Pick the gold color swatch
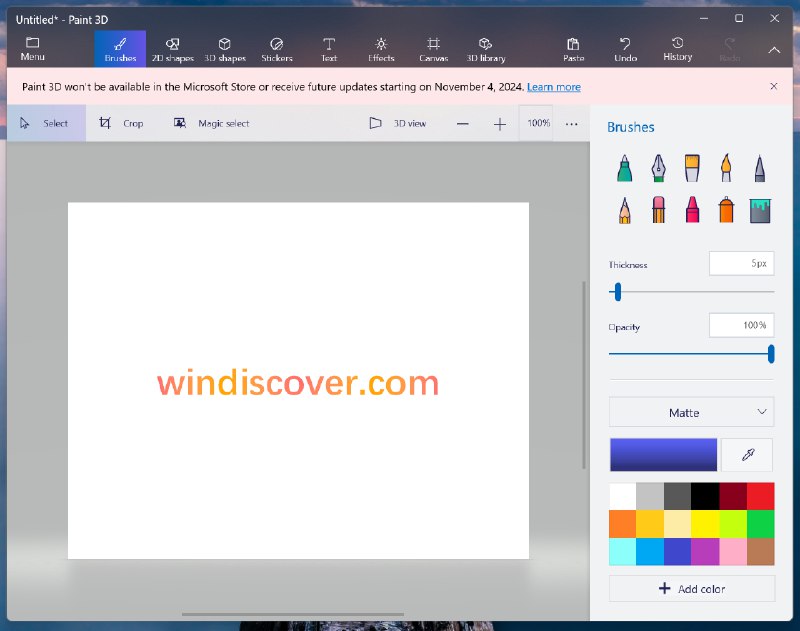 (x=650, y=523)
